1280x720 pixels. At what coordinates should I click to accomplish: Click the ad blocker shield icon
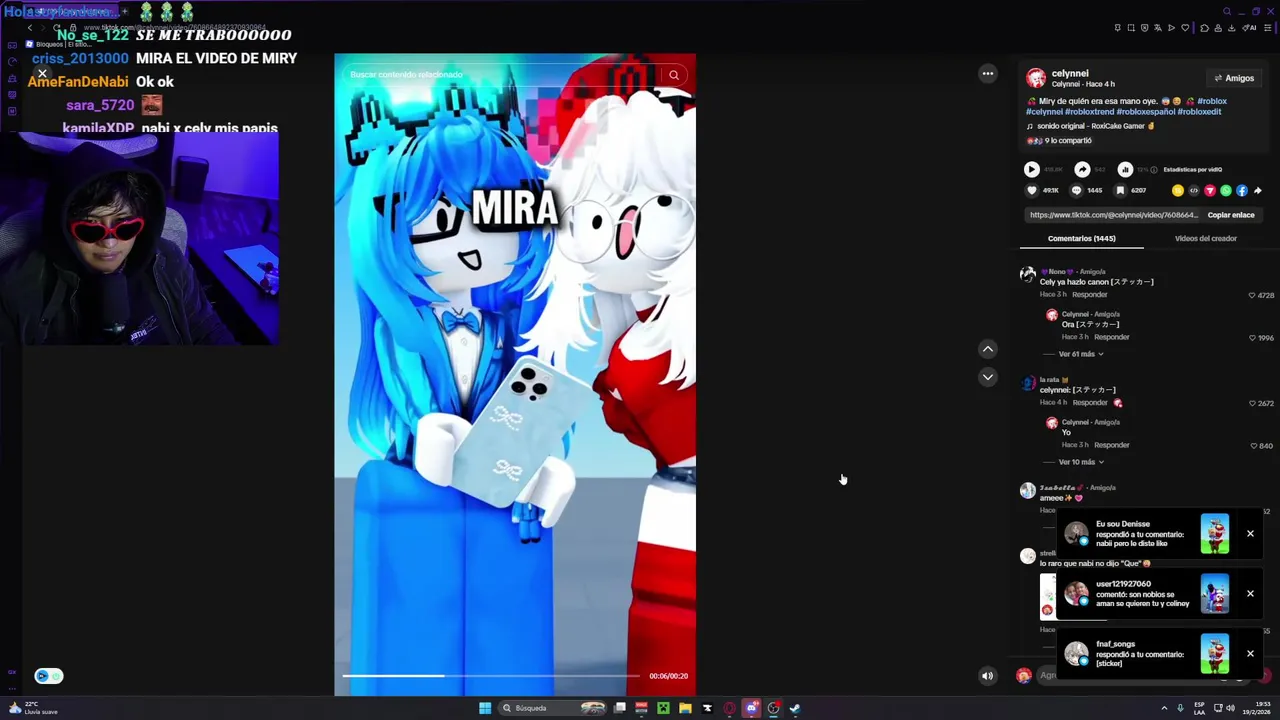click(1145, 28)
